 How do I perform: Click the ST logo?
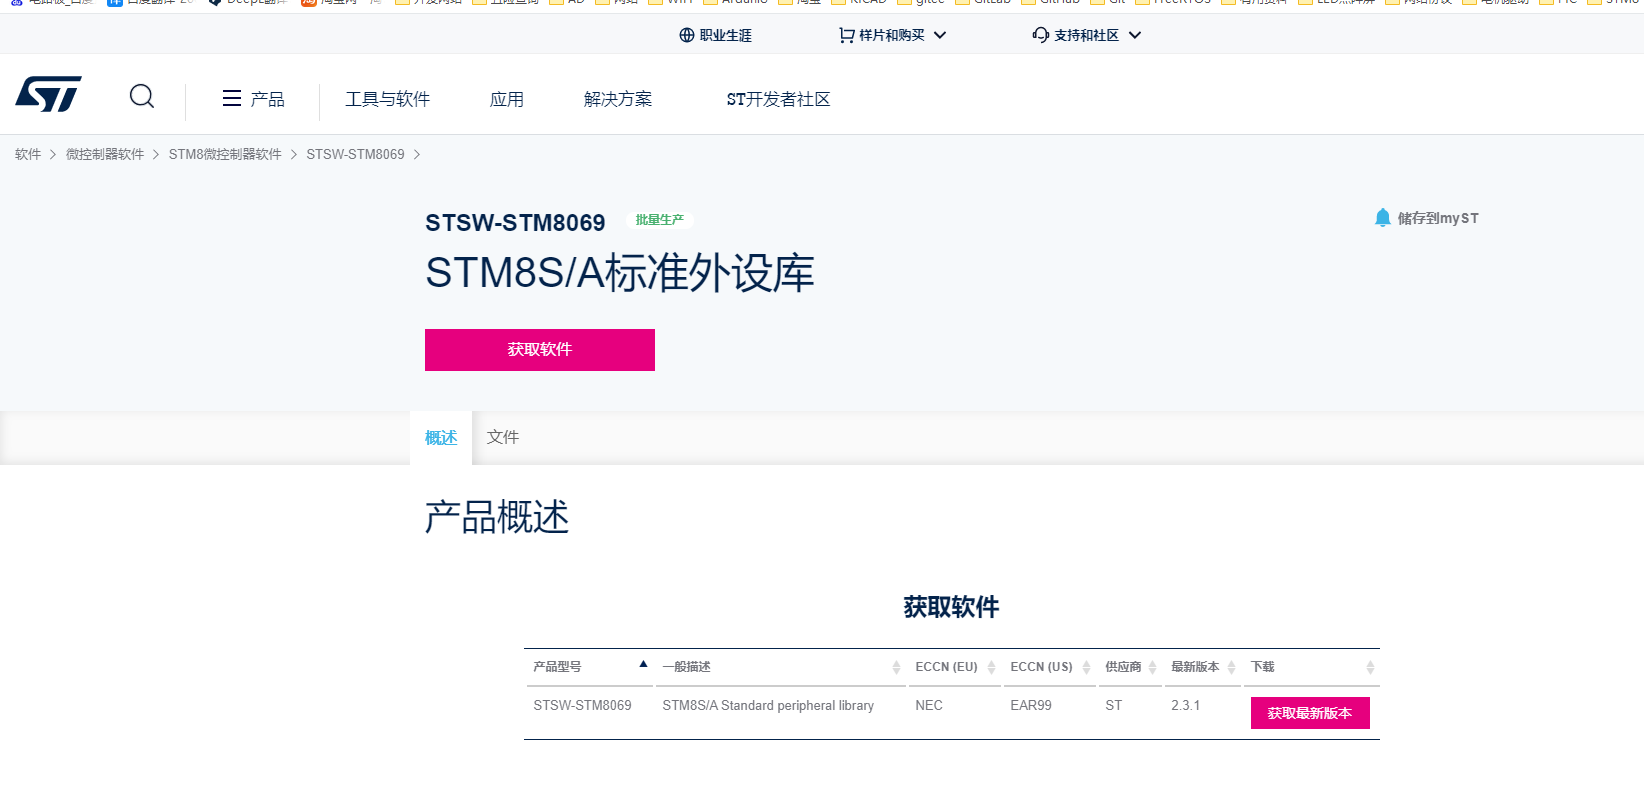pyautogui.click(x=48, y=95)
